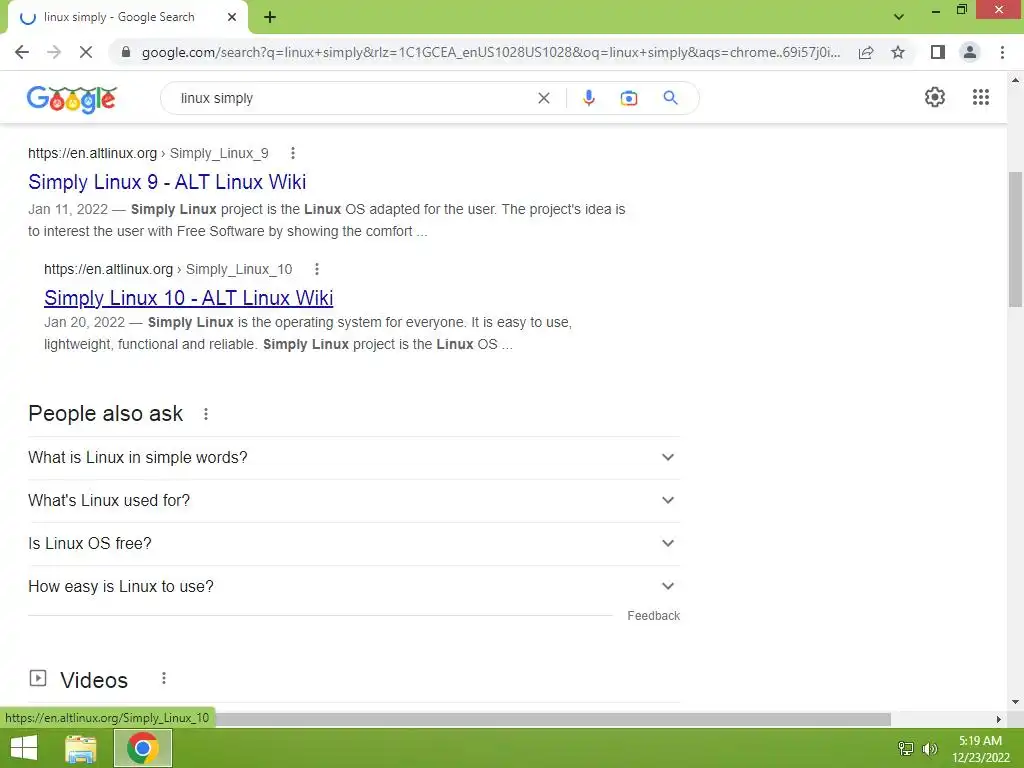
Task: Clear the search box text
Action: coord(543,98)
